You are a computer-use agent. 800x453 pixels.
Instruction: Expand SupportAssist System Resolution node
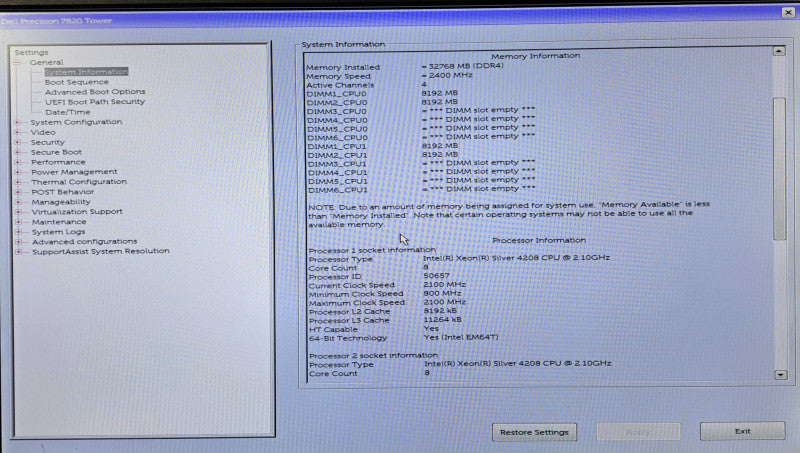point(19,251)
